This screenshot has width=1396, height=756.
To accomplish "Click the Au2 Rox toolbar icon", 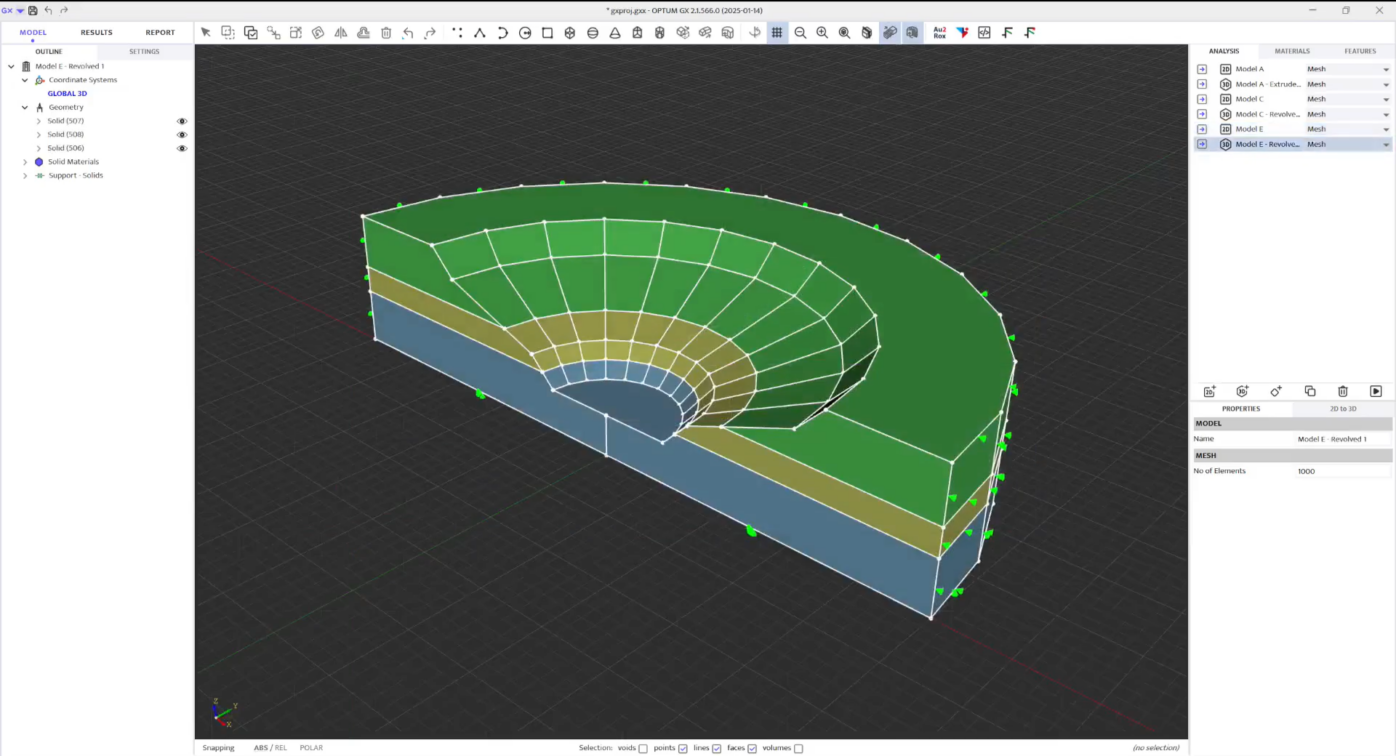I will [939, 31].
